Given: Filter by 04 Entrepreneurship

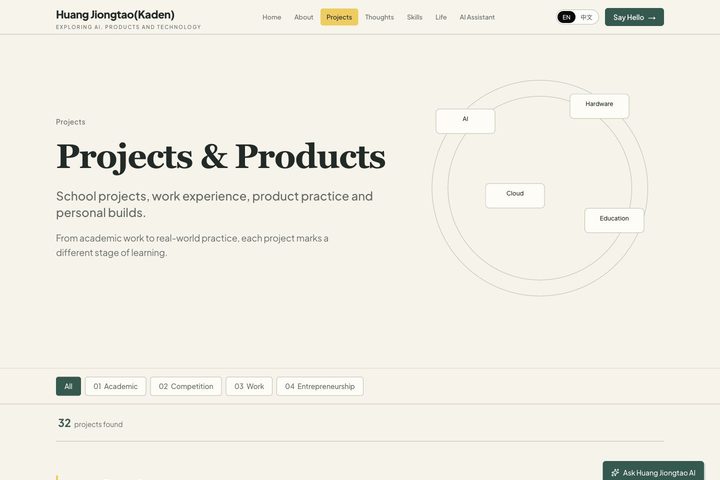Looking at the screenshot, I should 320,386.
